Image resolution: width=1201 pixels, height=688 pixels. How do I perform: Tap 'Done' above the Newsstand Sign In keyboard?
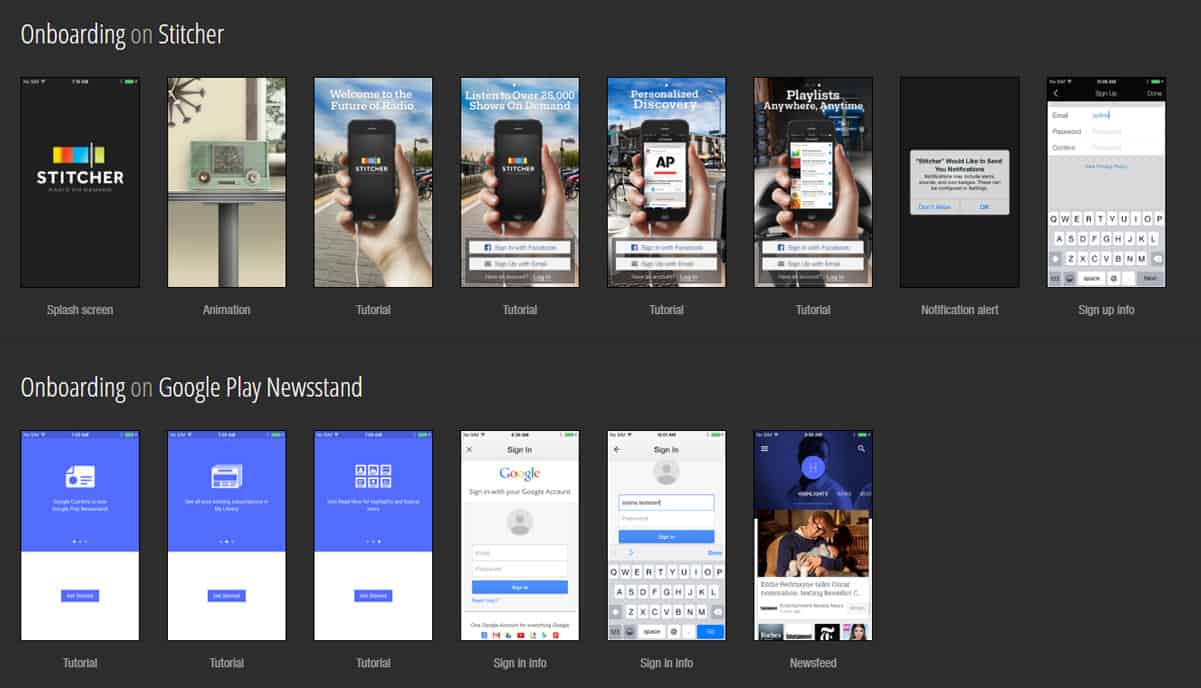coord(714,553)
